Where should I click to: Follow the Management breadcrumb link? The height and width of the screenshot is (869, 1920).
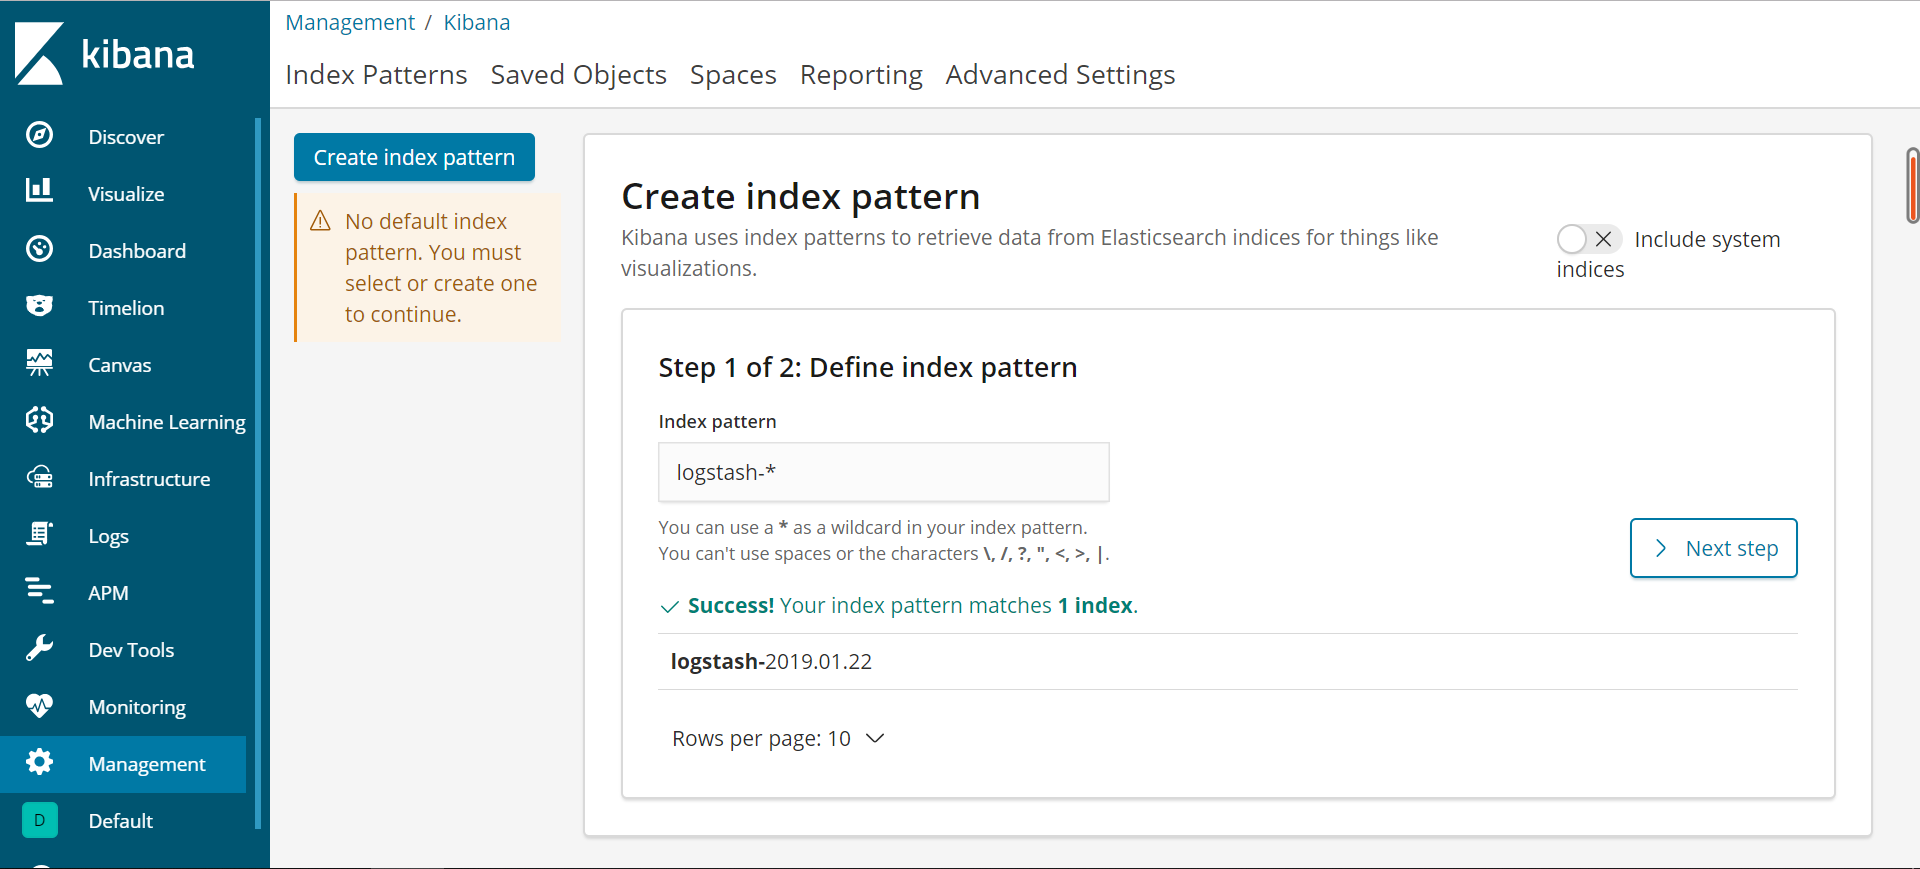tap(350, 22)
